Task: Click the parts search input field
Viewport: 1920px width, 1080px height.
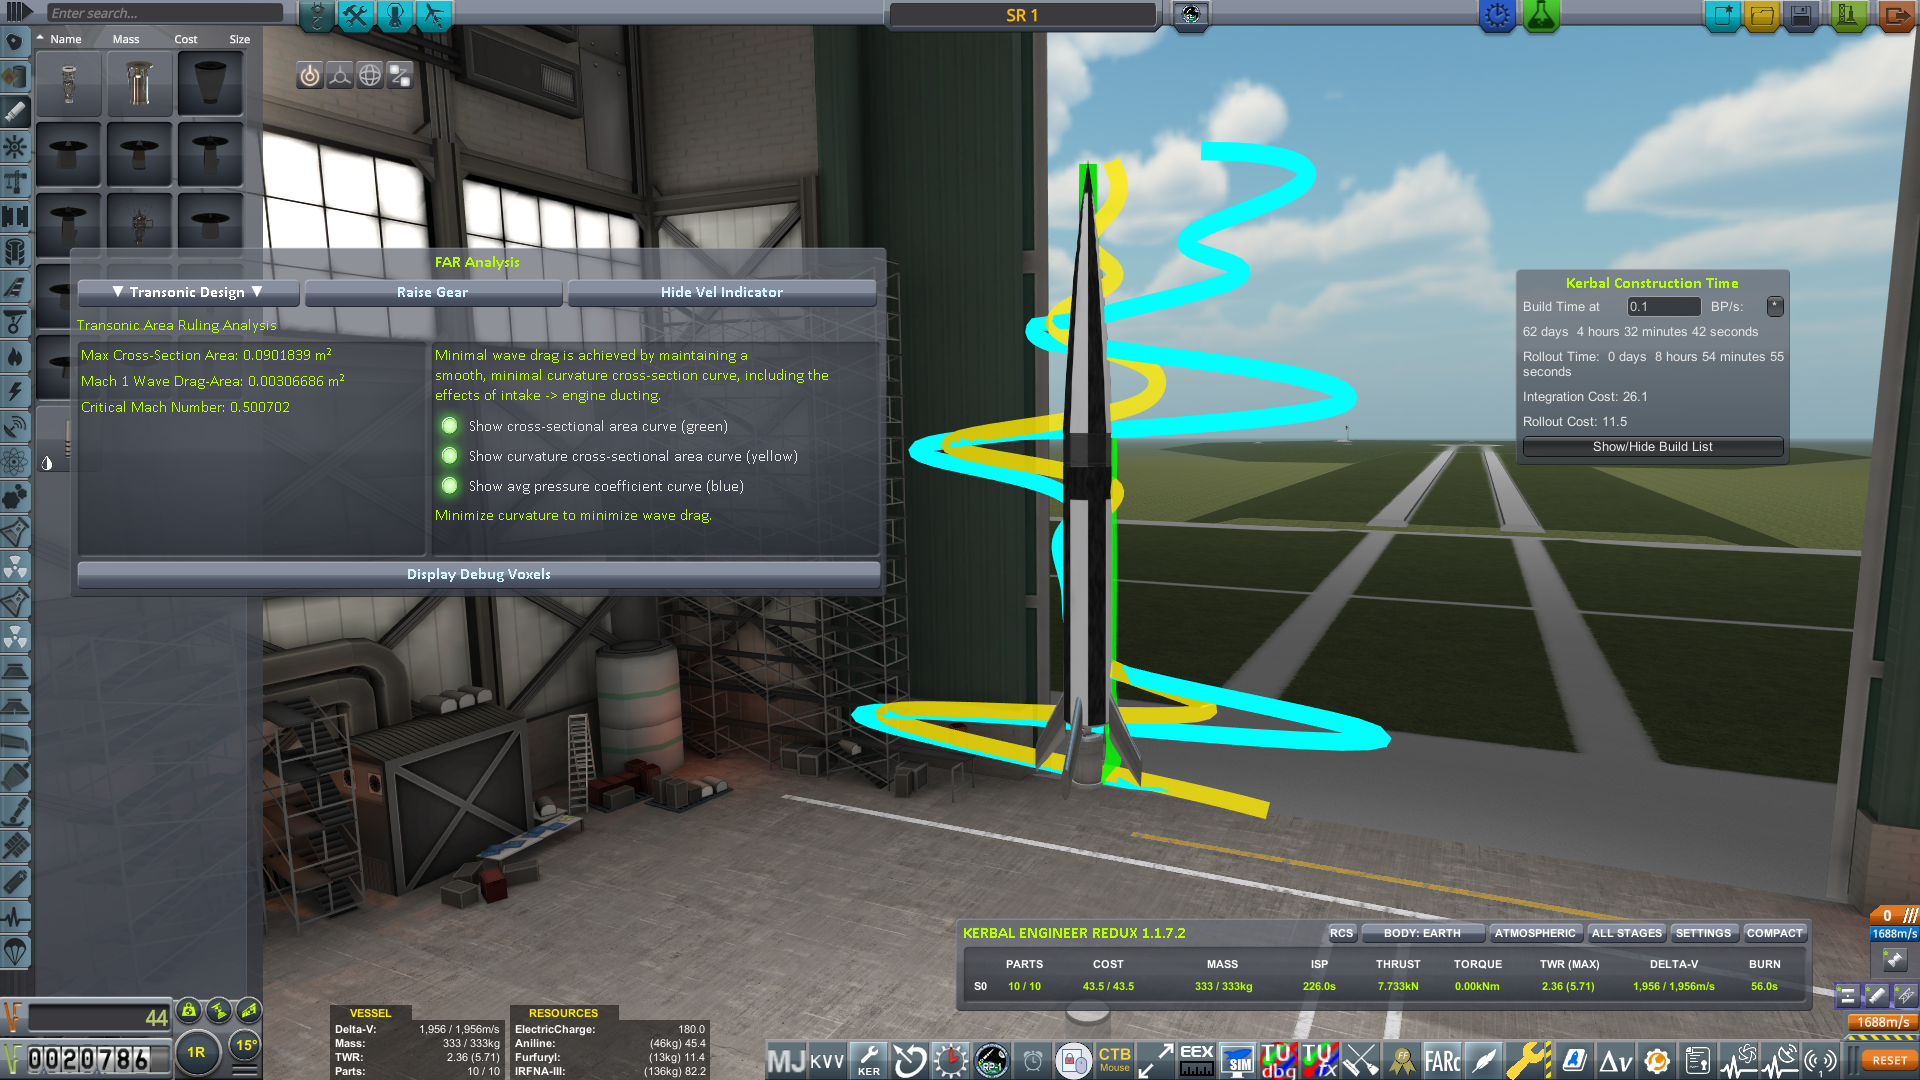Action: (x=165, y=13)
